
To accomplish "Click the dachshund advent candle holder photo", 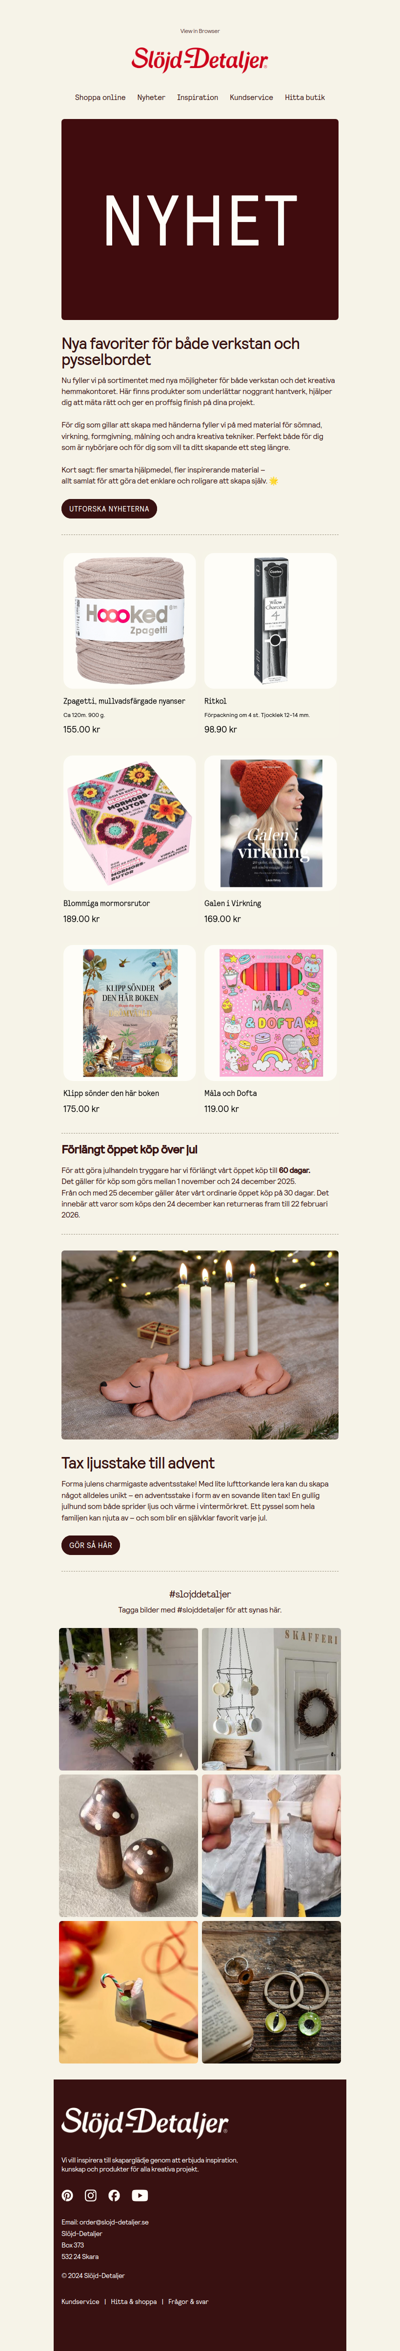I will [200, 1345].
